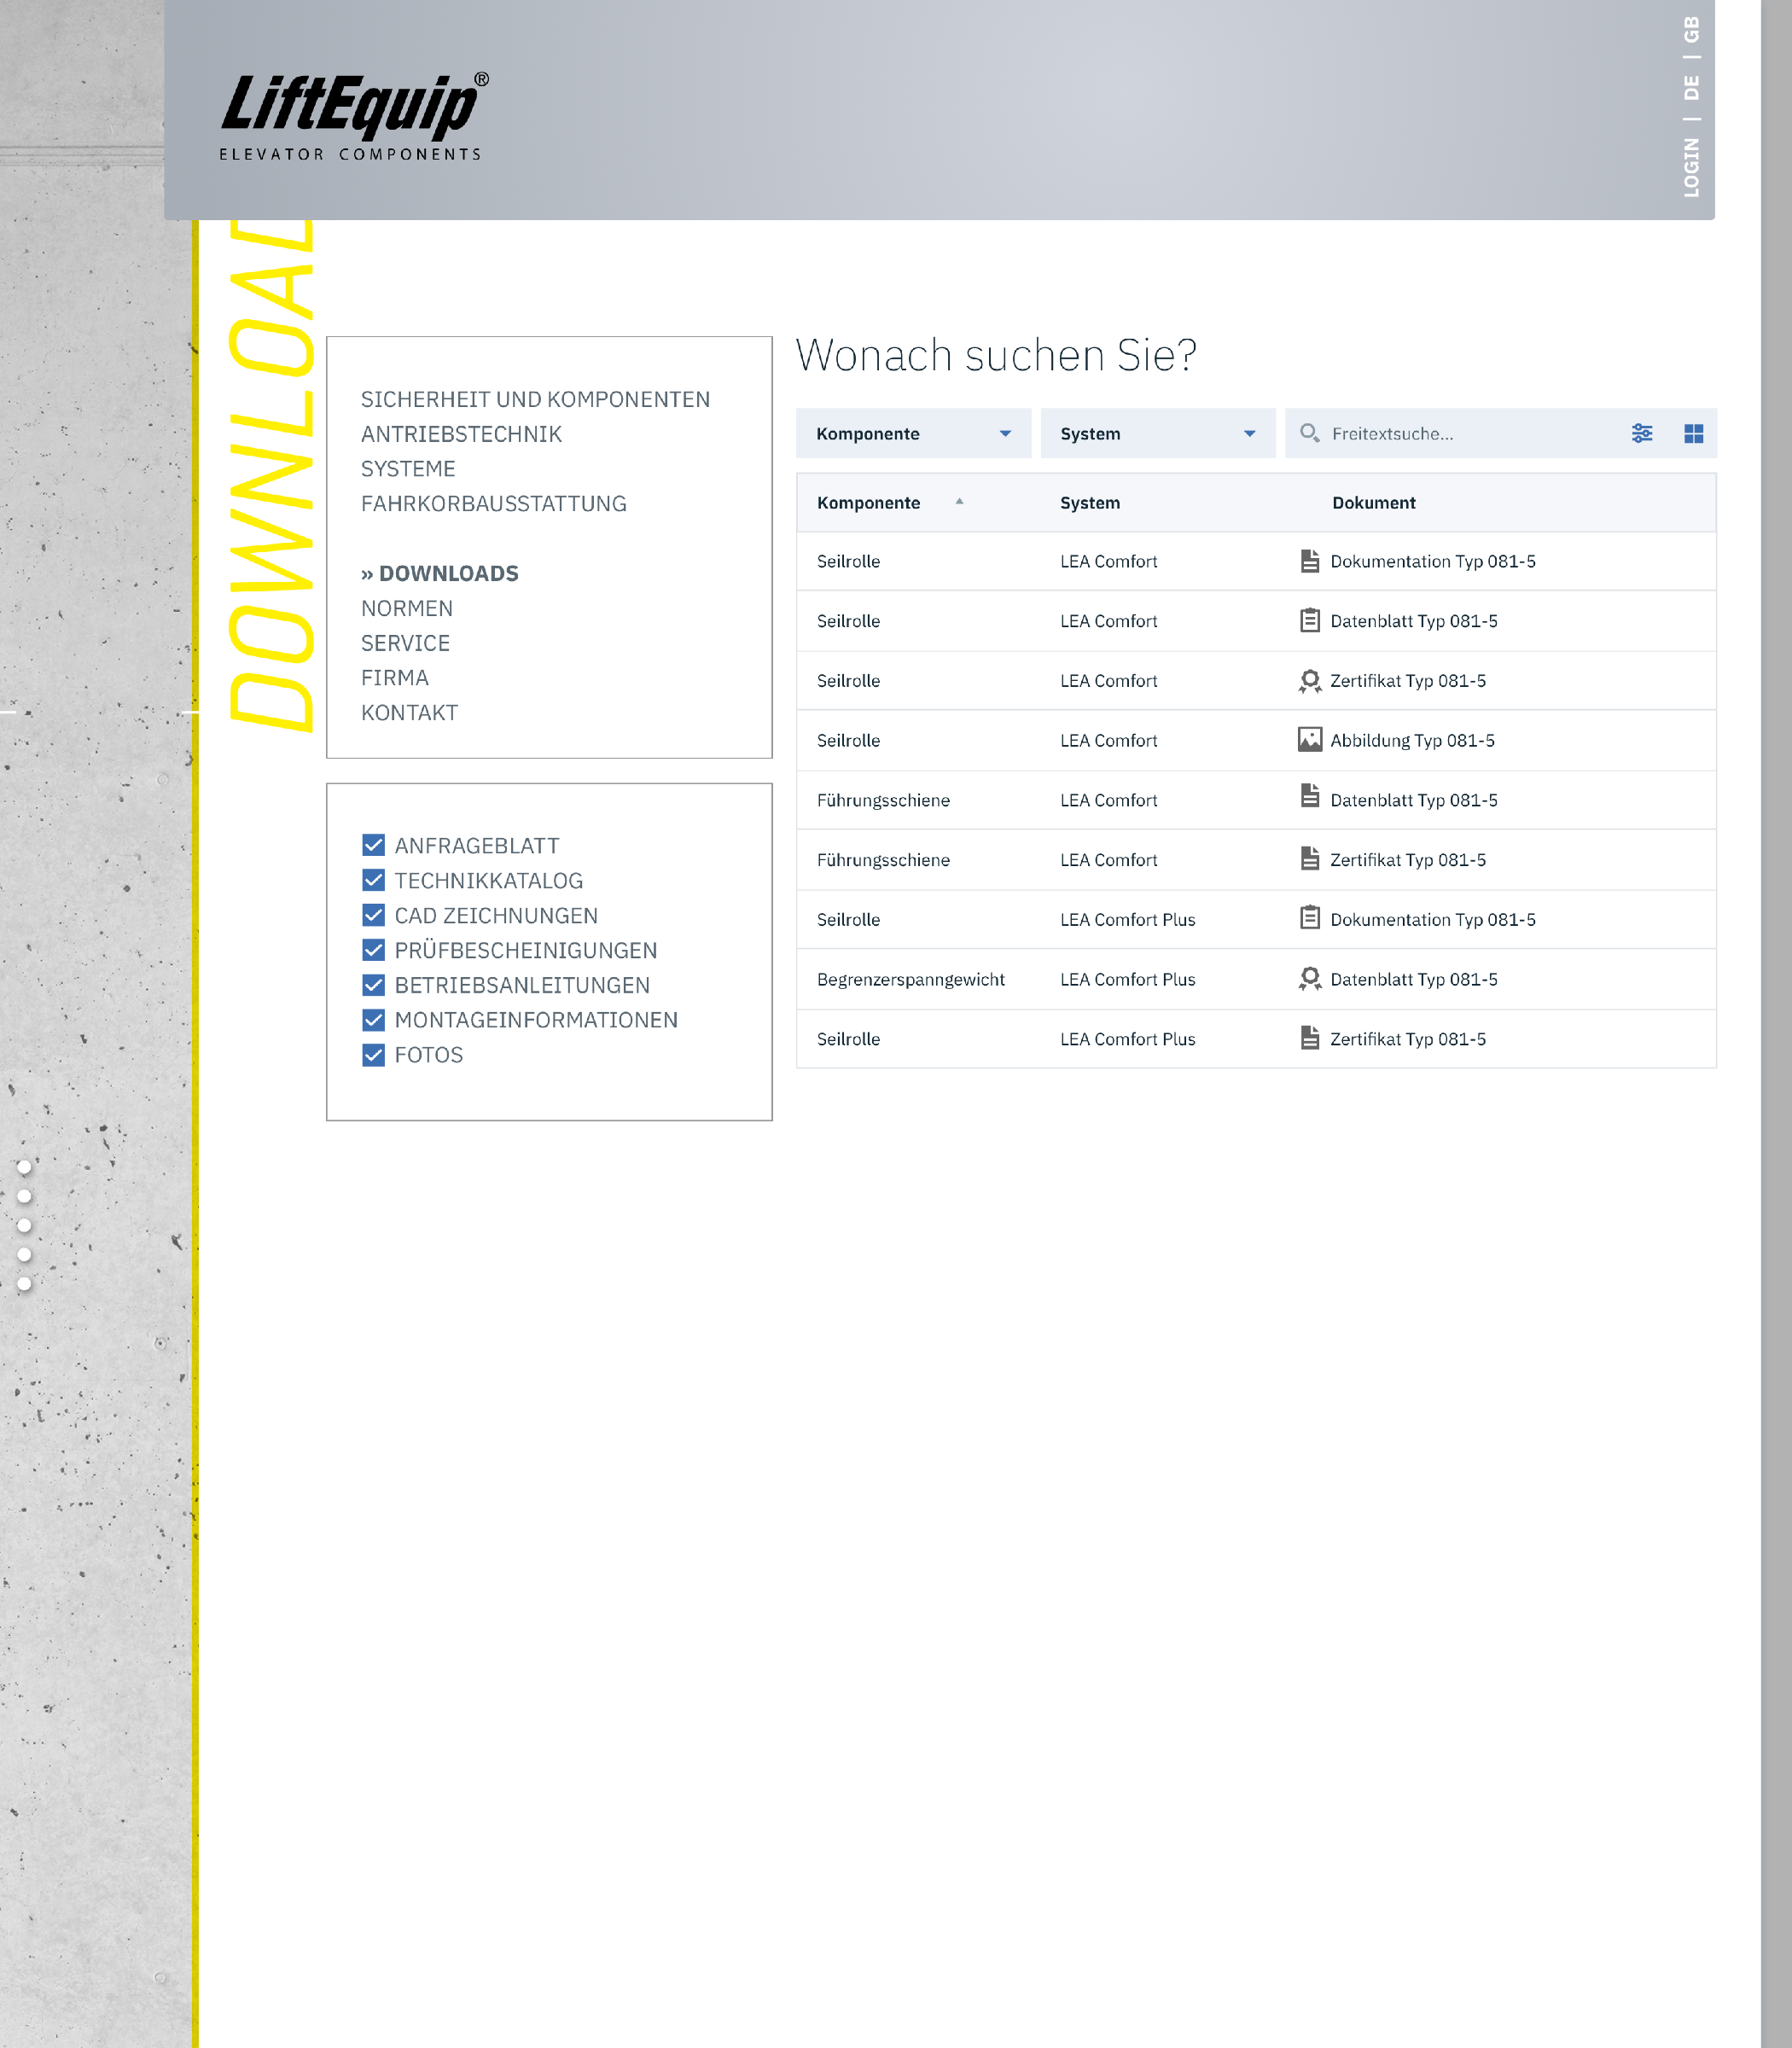Switch language to GB

pyautogui.click(x=1691, y=30)
